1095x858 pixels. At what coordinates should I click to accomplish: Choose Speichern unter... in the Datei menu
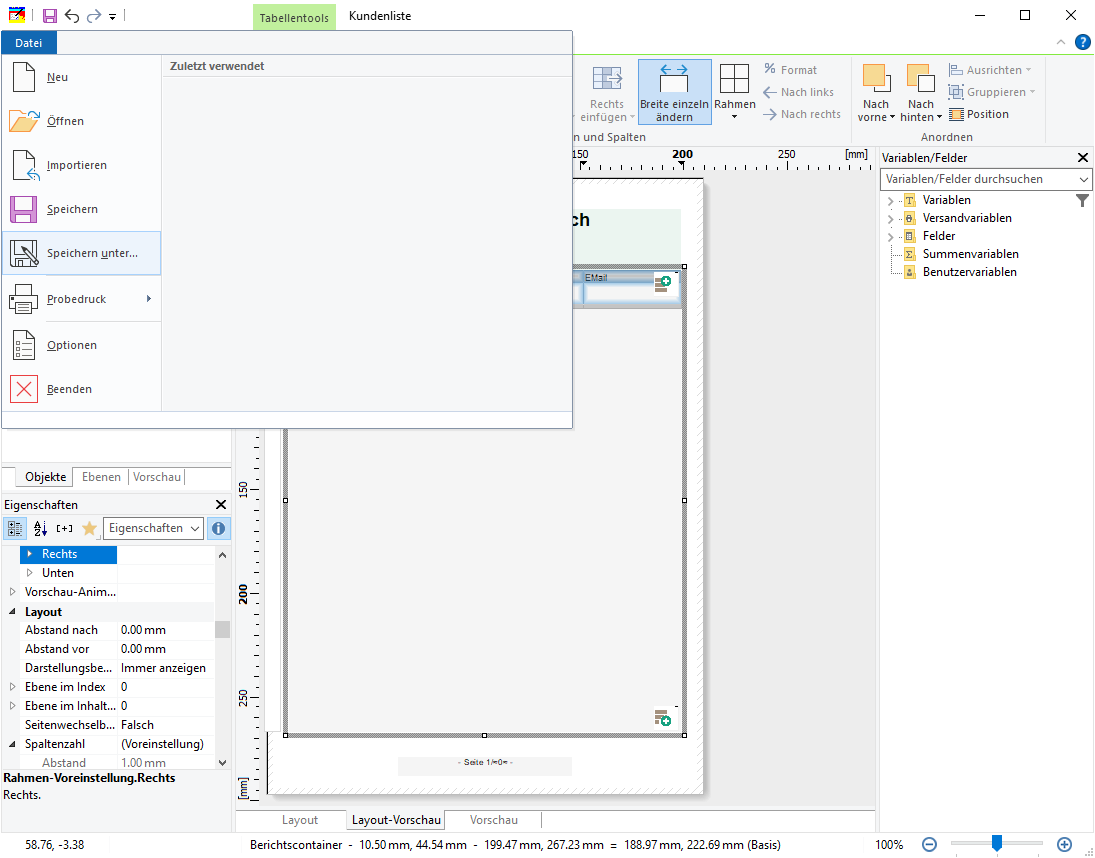tap(82, 253)
